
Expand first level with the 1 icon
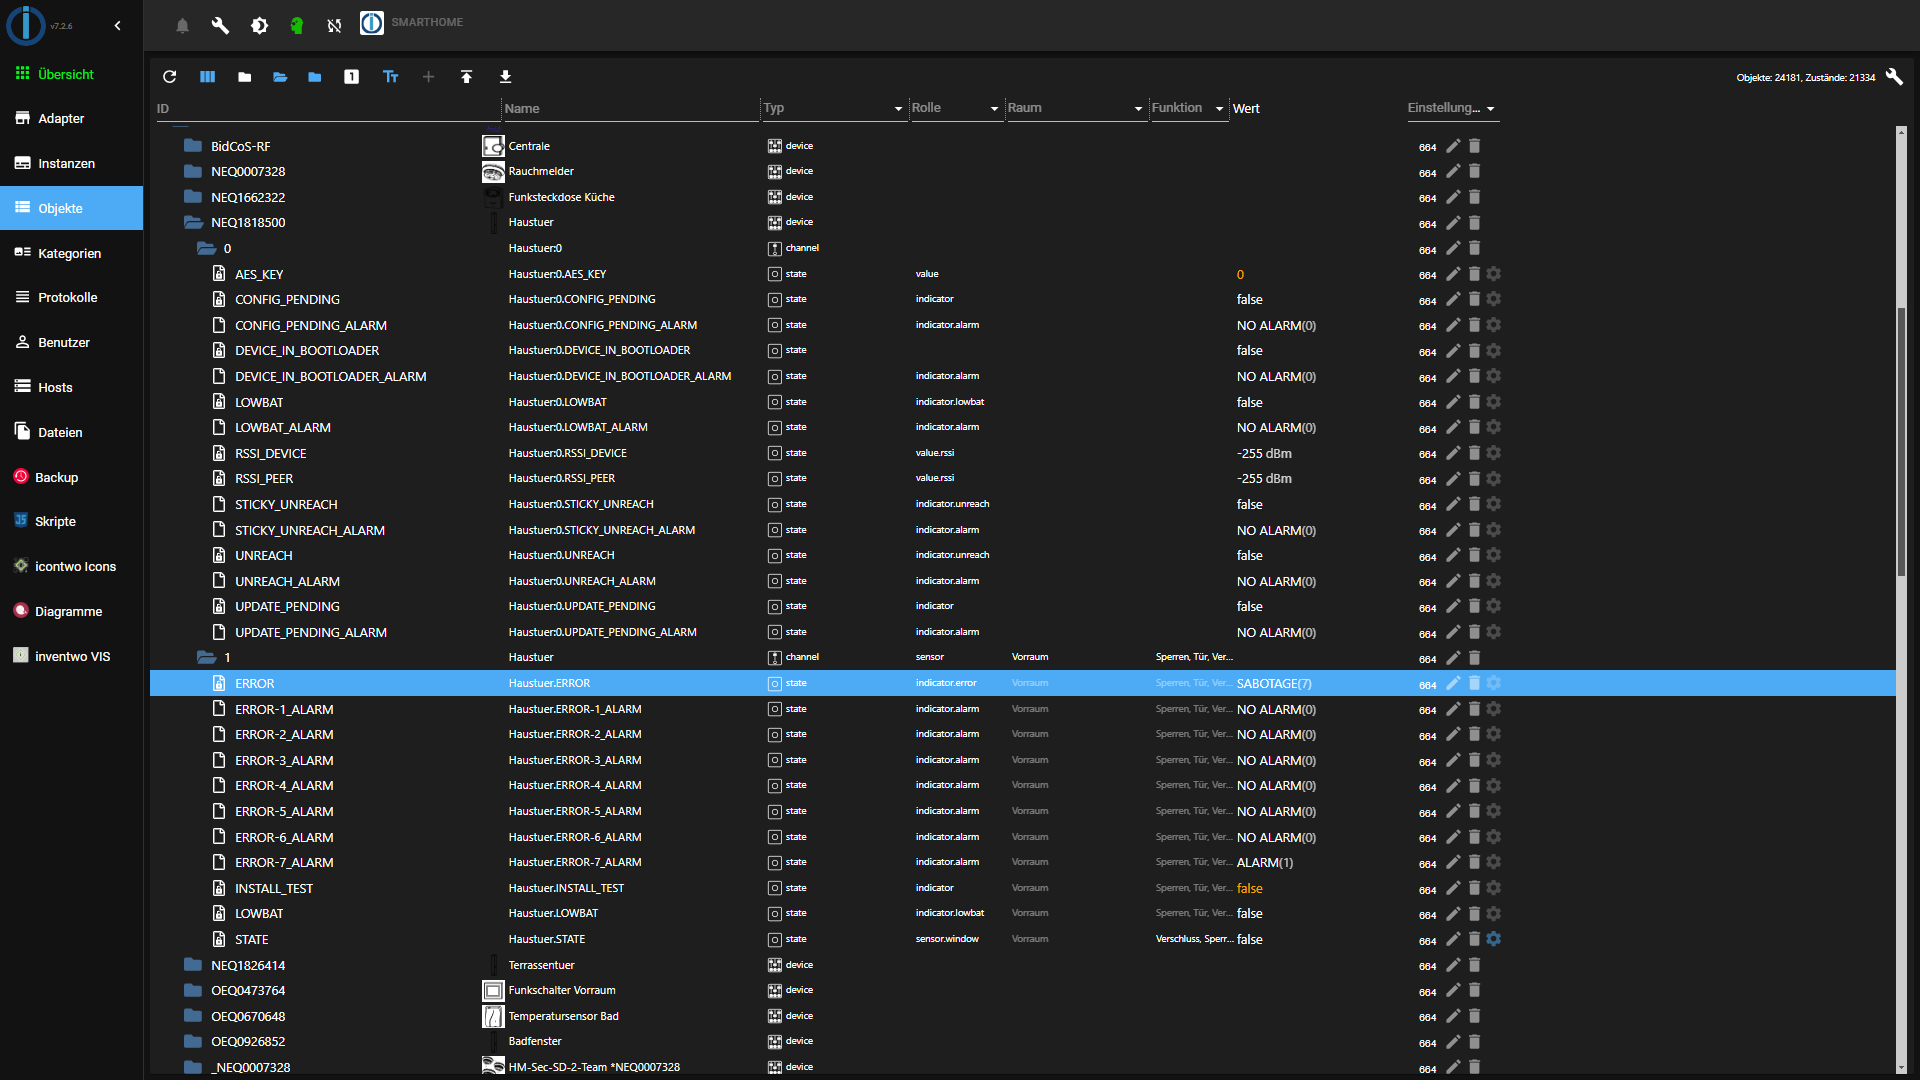[351, 77]
